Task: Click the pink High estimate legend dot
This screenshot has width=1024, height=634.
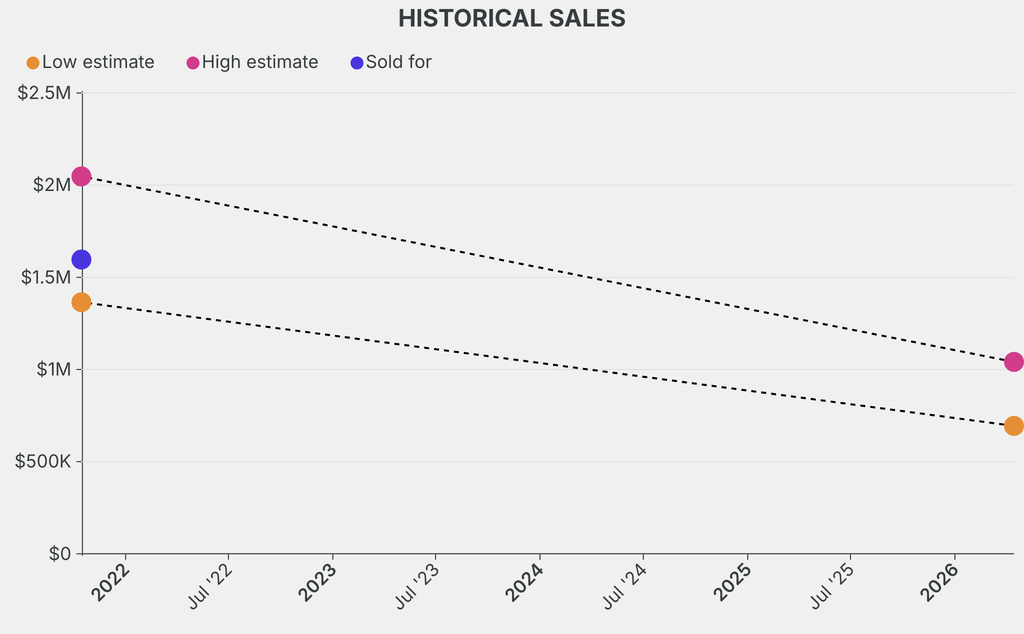Action: point(193,63)
